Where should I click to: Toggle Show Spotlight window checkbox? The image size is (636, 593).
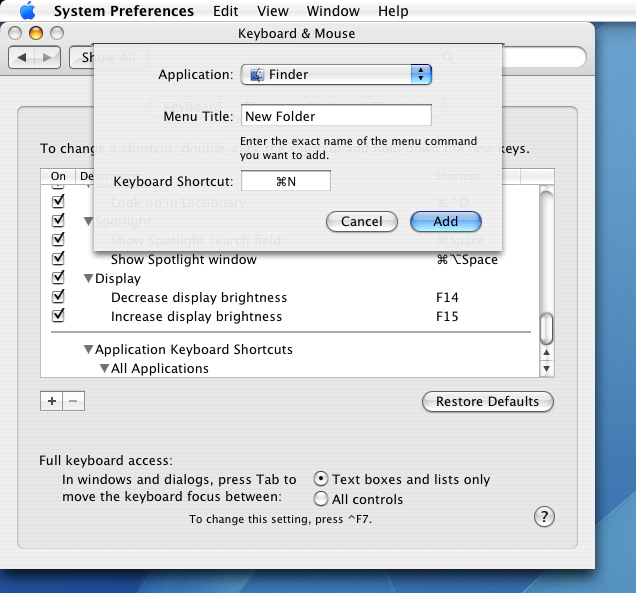(58, 258)
